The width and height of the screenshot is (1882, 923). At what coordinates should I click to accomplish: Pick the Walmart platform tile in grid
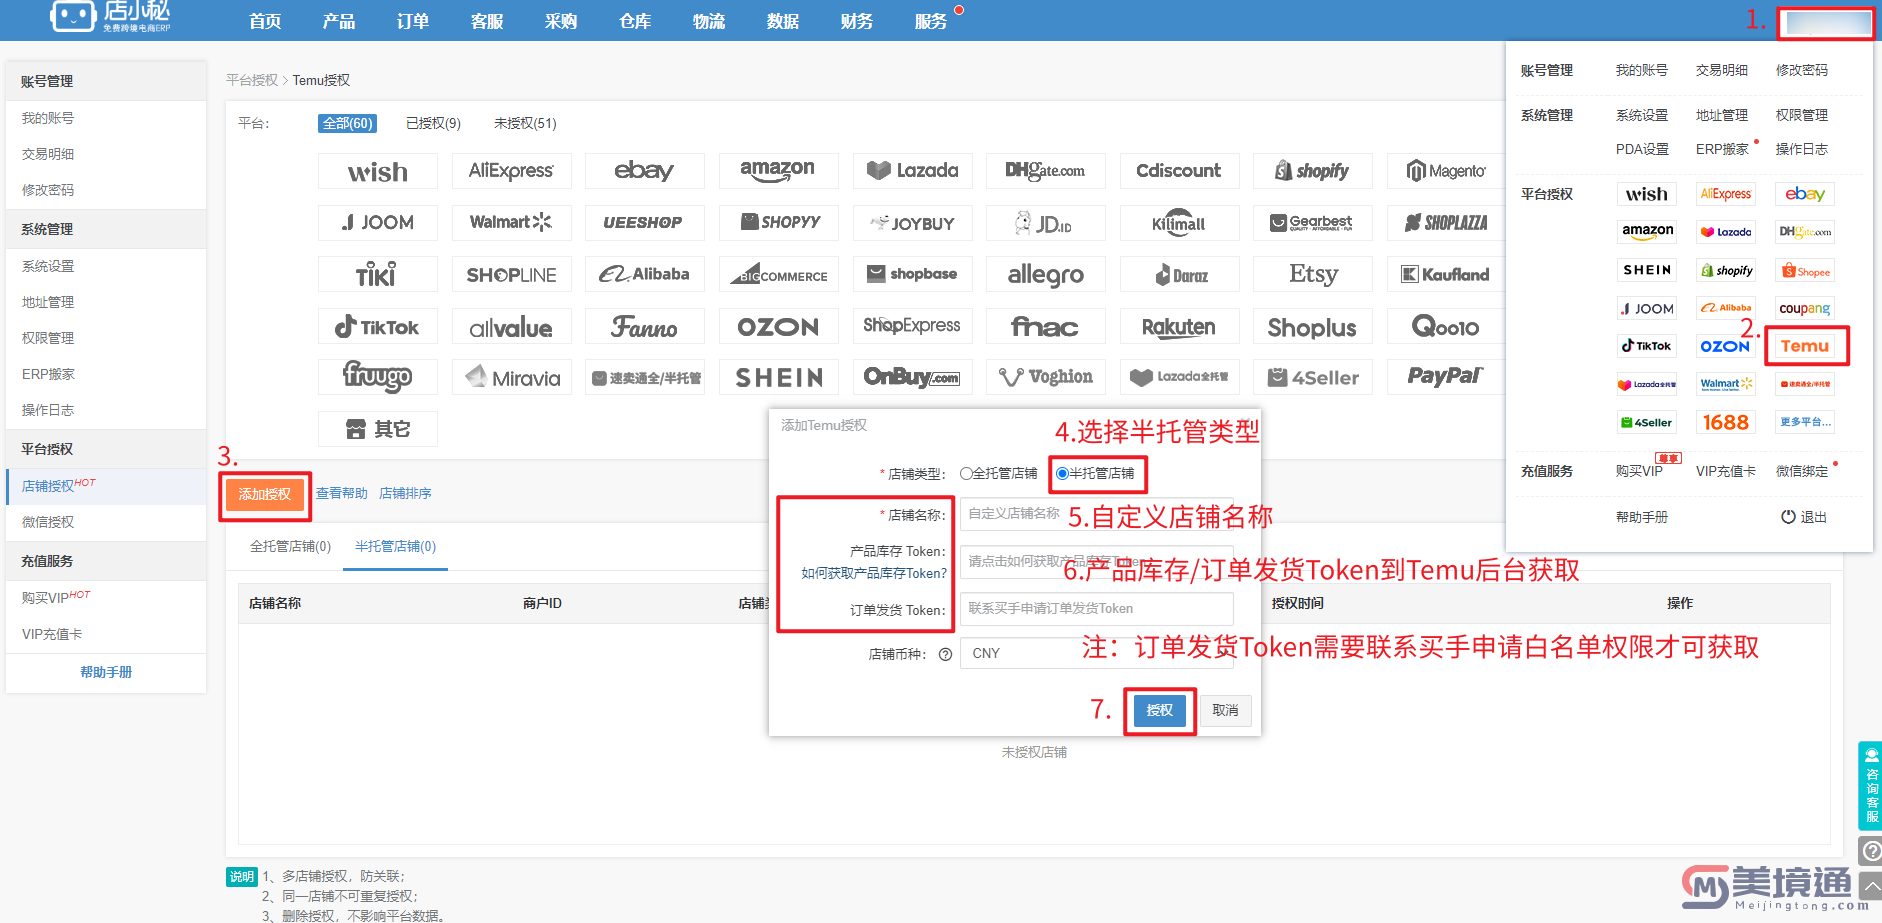(x=511, y=222)
